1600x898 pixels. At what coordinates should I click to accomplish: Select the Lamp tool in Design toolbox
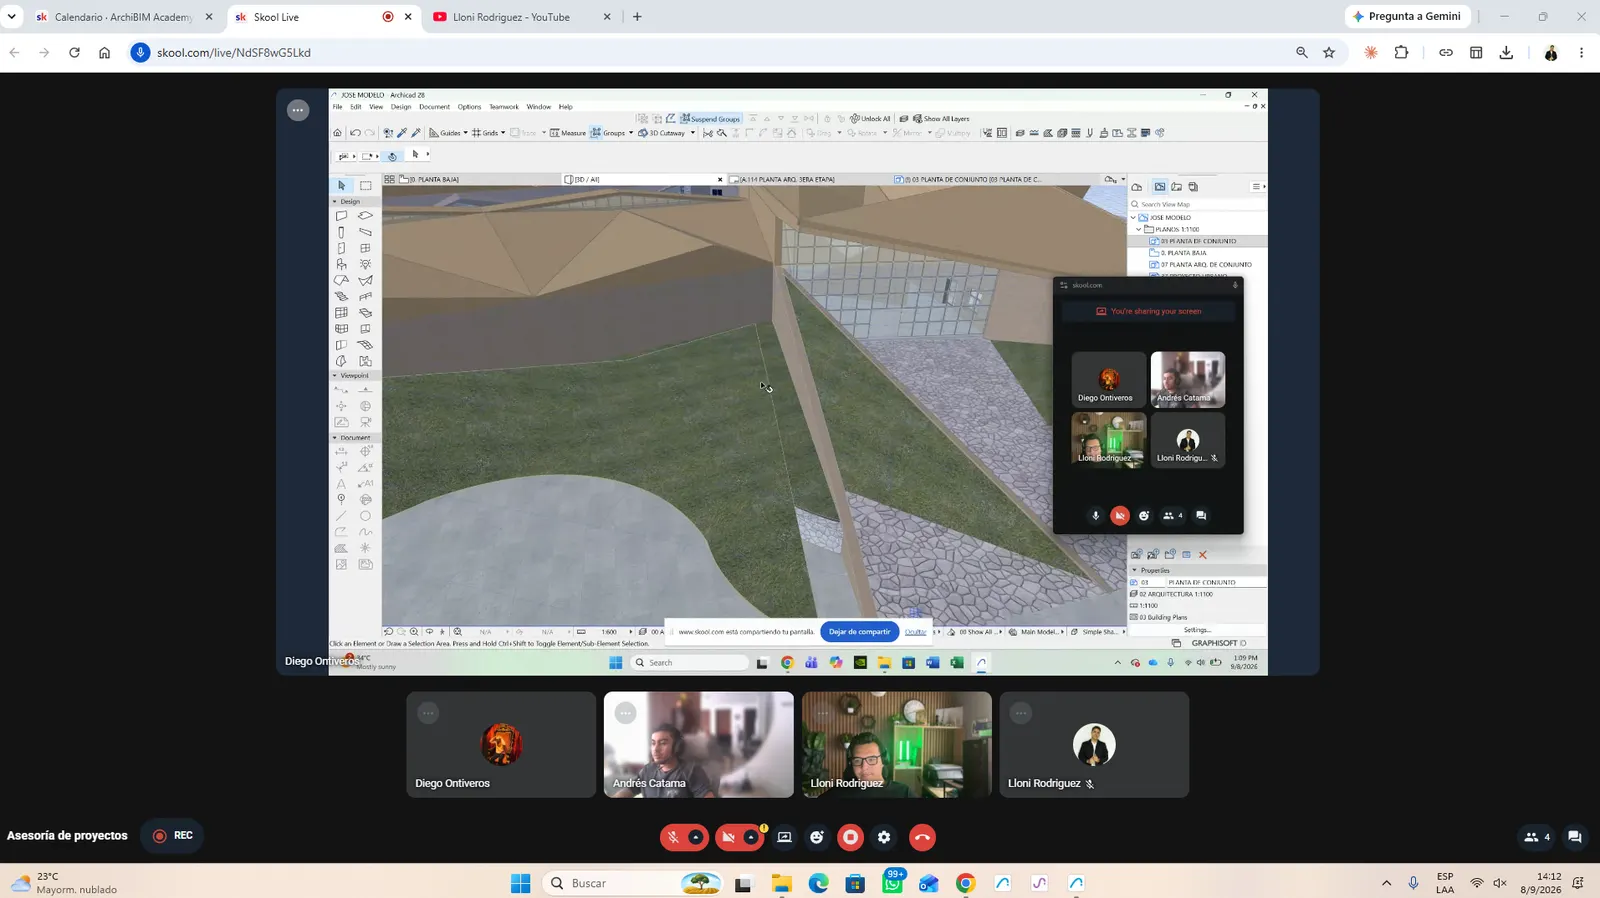[366, 264]
